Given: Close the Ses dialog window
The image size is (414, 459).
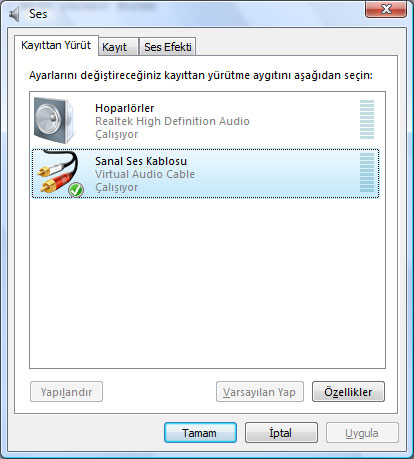Looking at the screenshot, I should tap(386, 9).
